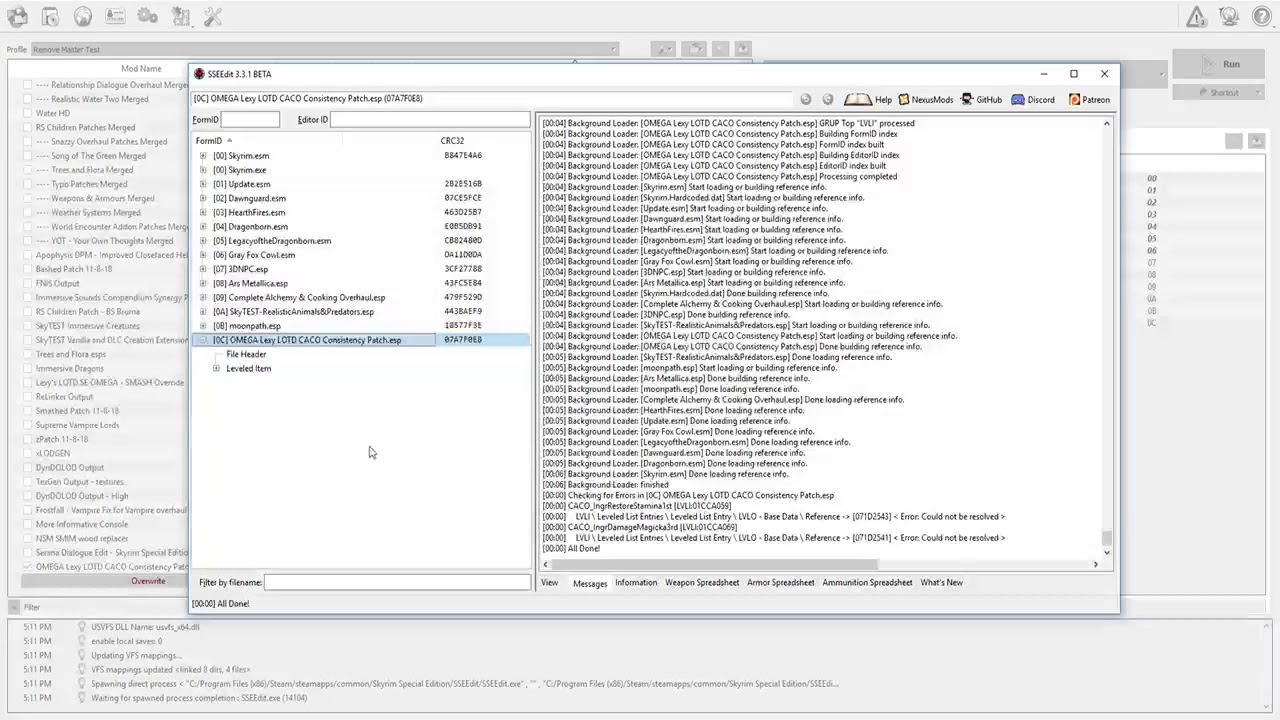The image size is (1280, 720).
Task: Expand [05] LegacyoftheDragonborn.esm node
Action: pos(203,241)
